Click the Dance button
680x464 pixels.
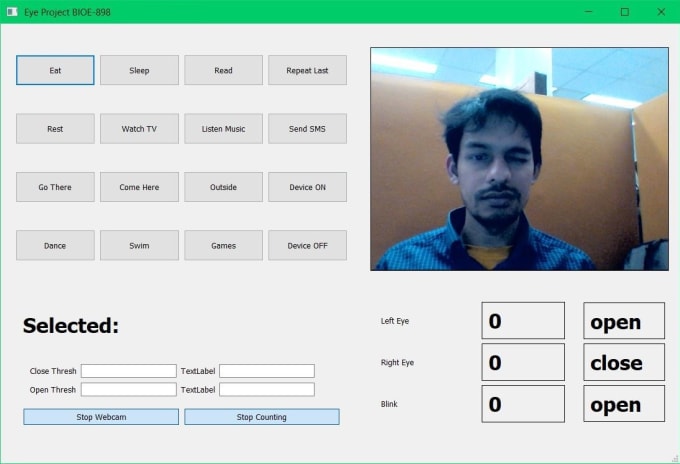(55, 245)
